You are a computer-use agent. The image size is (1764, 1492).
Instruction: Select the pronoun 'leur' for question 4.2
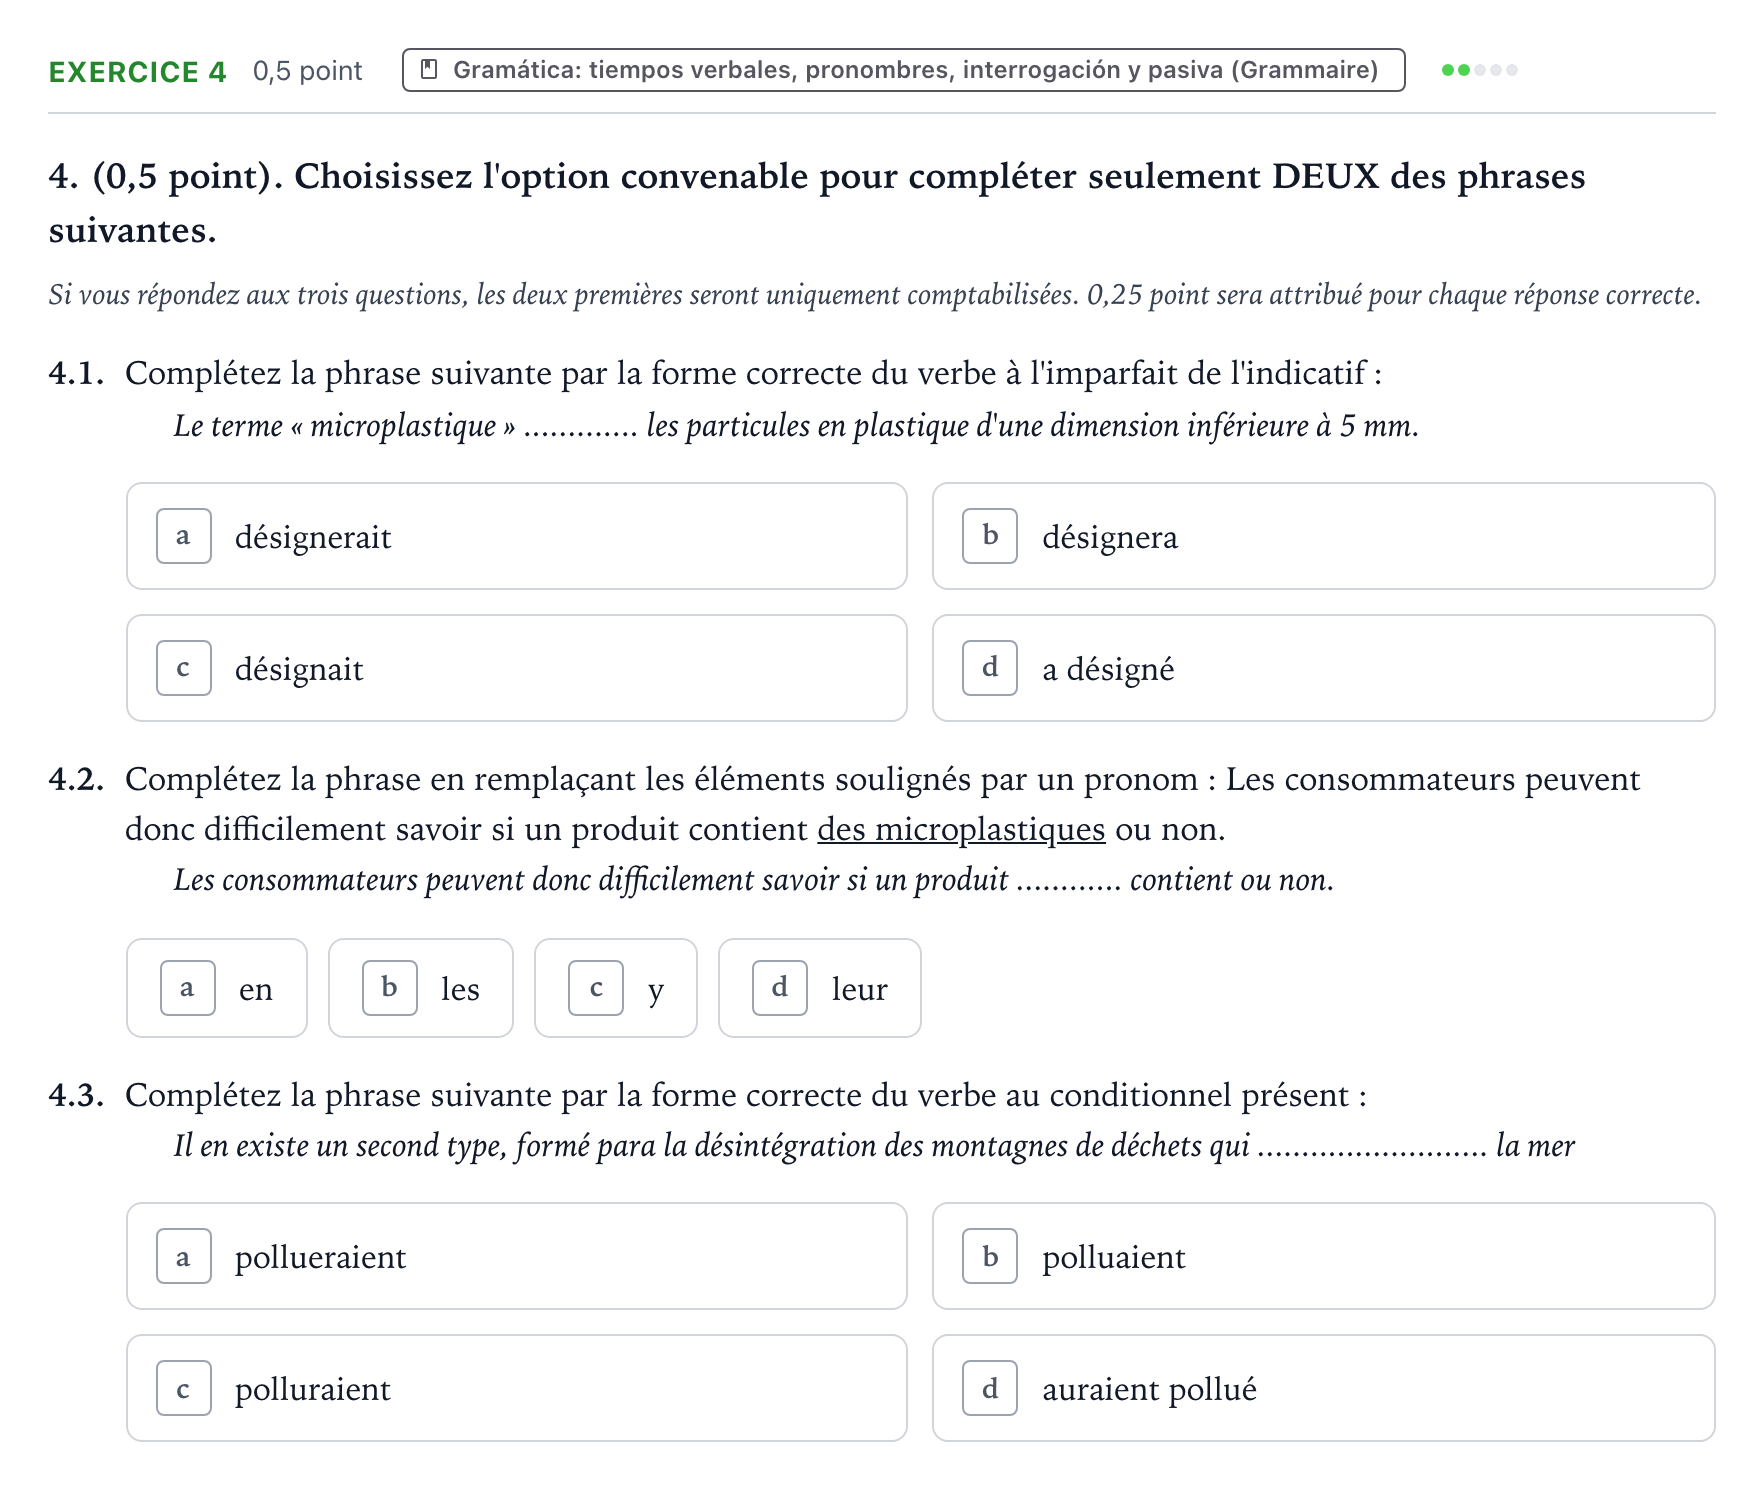[820, 988]
